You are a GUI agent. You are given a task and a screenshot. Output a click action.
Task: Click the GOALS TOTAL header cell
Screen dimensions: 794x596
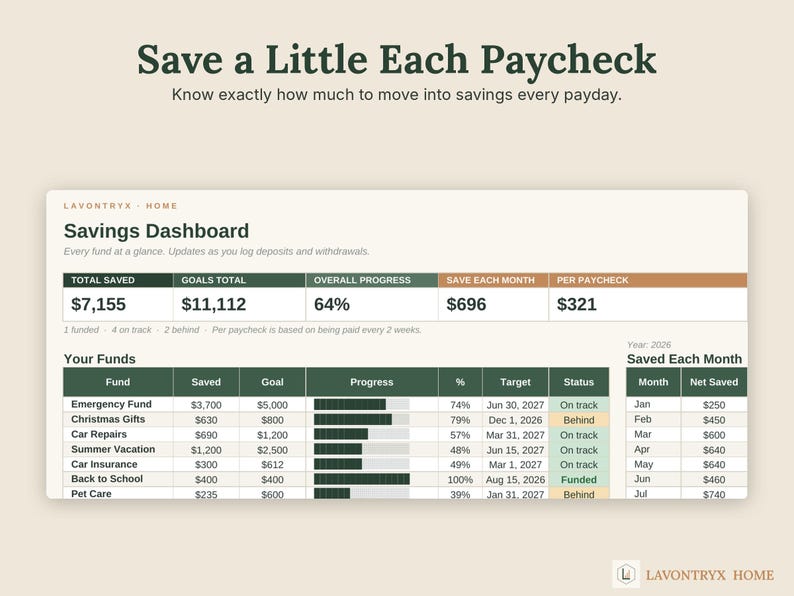click(x=240, y=280)
